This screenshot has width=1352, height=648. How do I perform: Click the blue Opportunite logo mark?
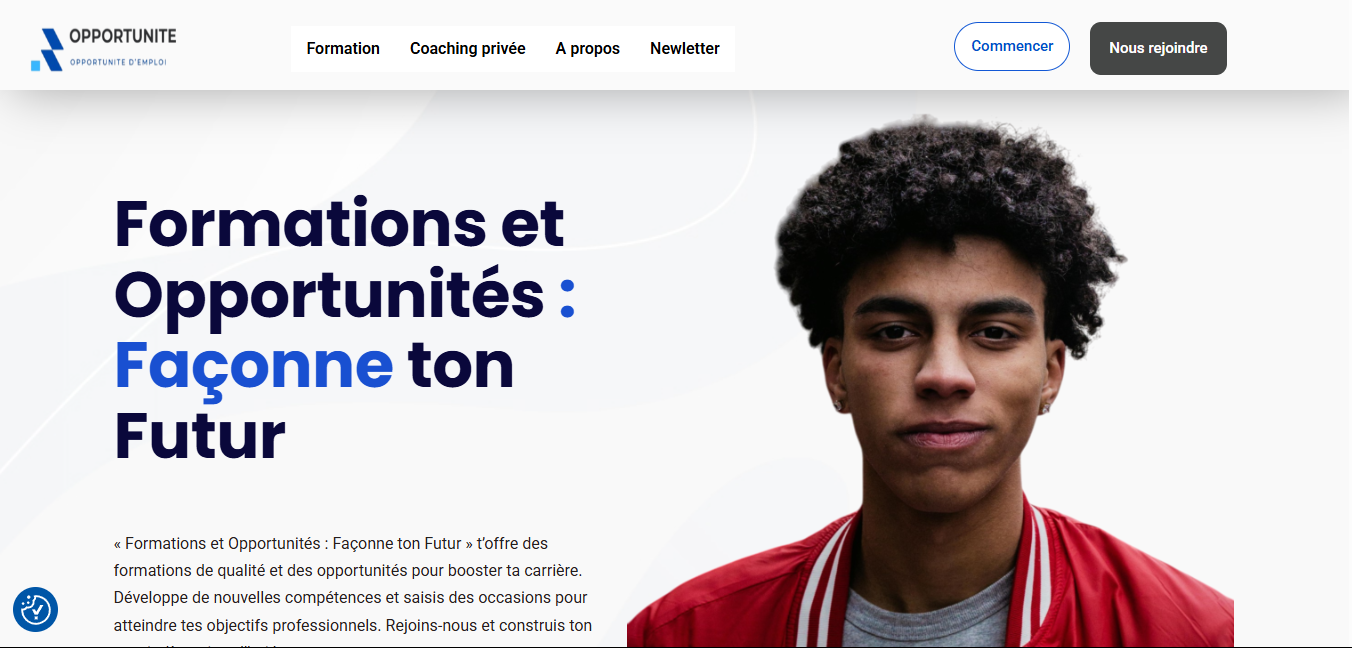[x=47, y=50]
